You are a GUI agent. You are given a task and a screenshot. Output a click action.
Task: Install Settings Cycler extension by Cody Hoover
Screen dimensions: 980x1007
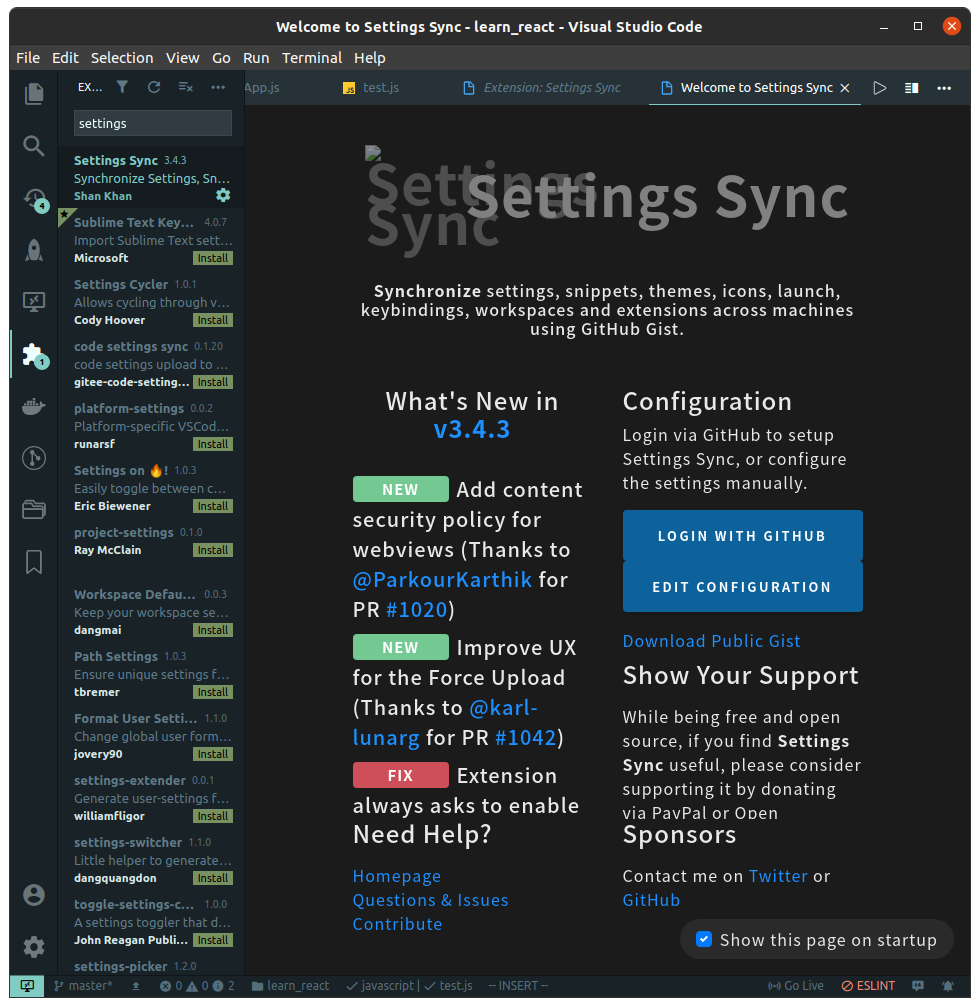click(x=213, y=320)
